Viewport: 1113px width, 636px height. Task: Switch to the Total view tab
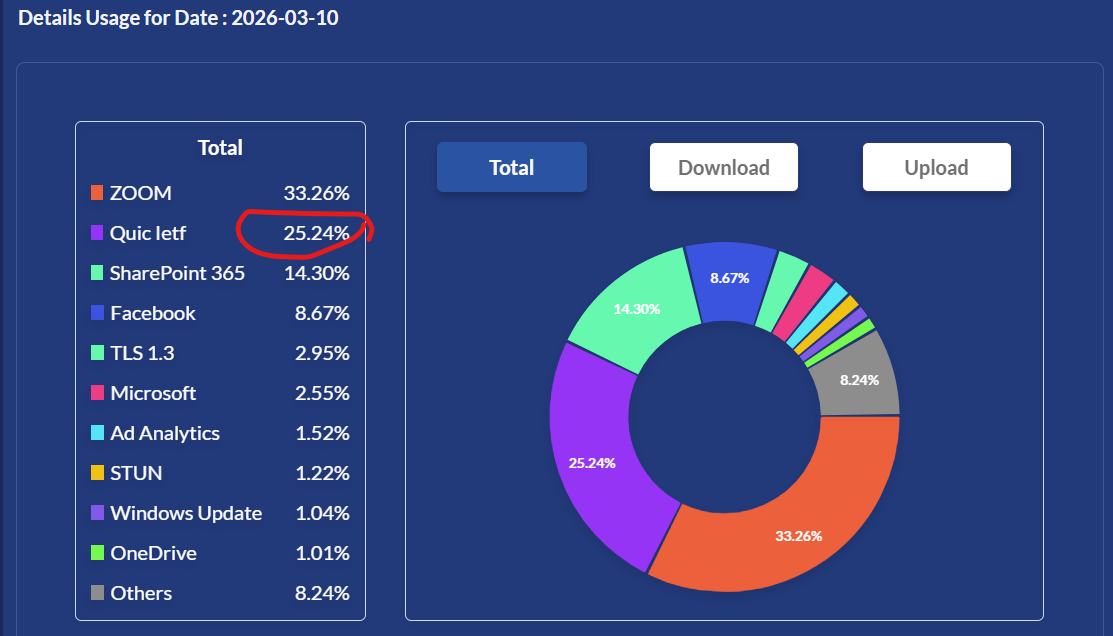(x=512, y=167)
